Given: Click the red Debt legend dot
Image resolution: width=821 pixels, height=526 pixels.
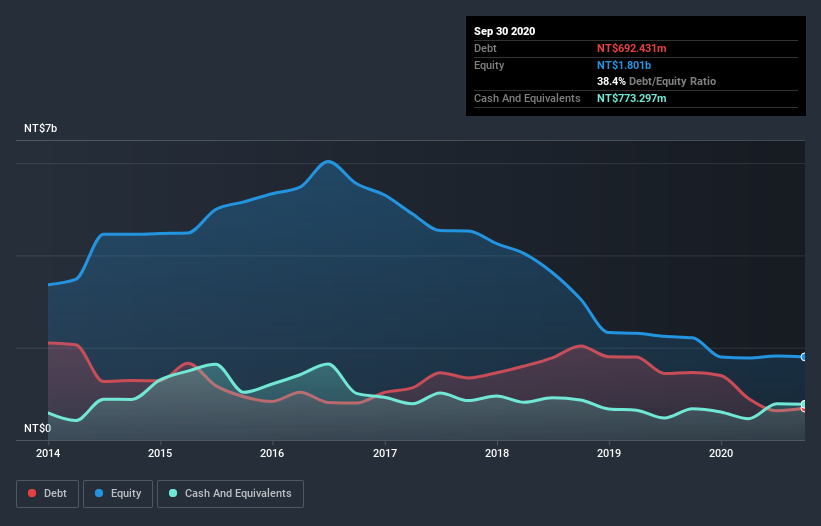Looking at the screenshot, I should (32, 493).
